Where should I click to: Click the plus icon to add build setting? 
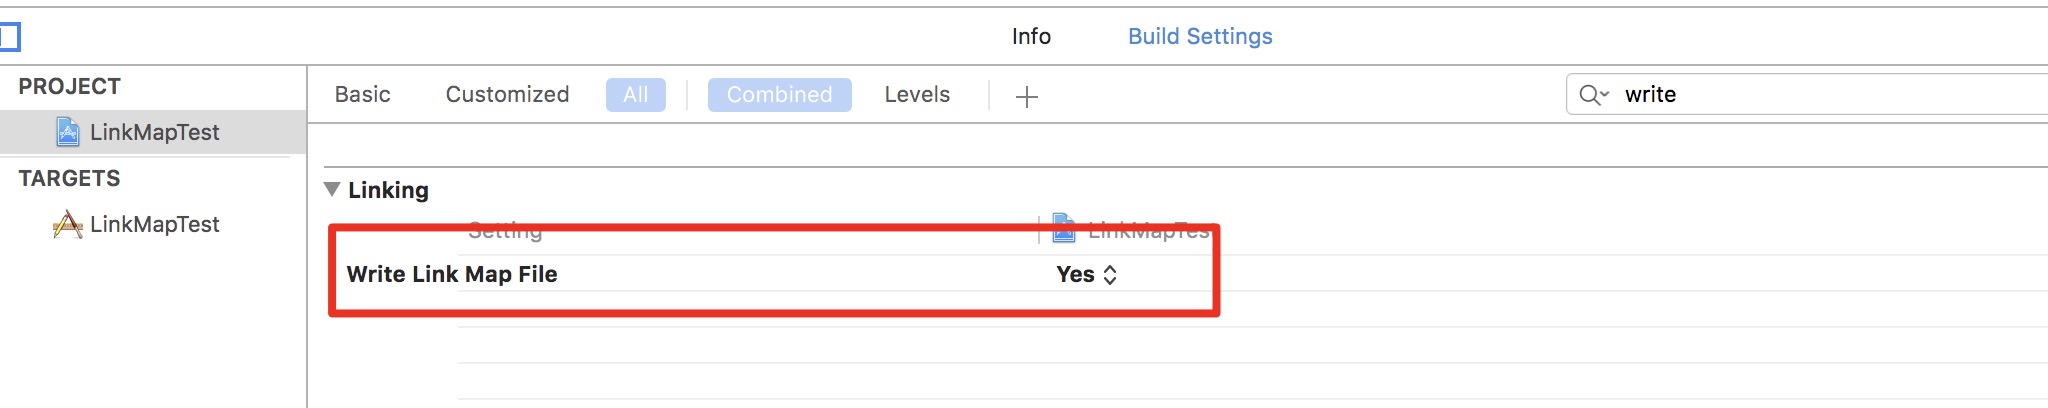(1026, 96)
